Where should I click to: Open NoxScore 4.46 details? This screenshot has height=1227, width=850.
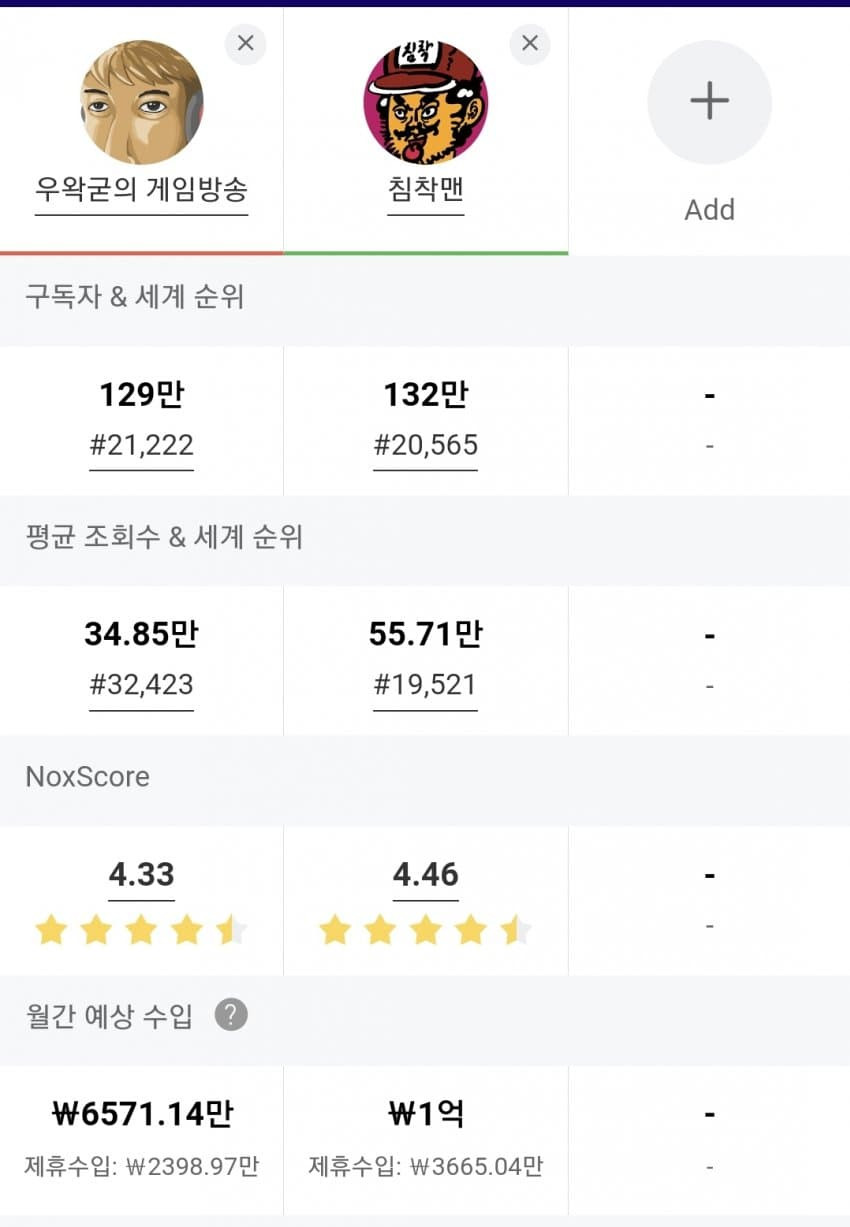click(x=426, y=875)
